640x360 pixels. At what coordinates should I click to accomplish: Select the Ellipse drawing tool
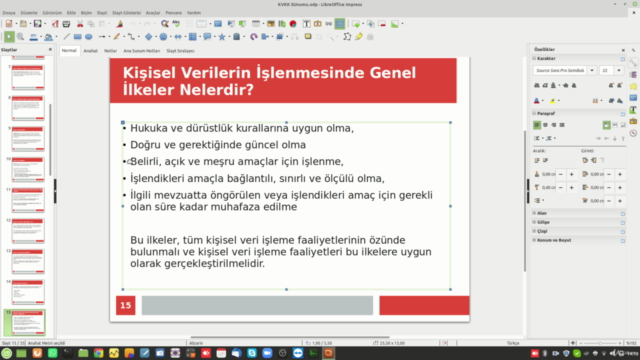89,37
